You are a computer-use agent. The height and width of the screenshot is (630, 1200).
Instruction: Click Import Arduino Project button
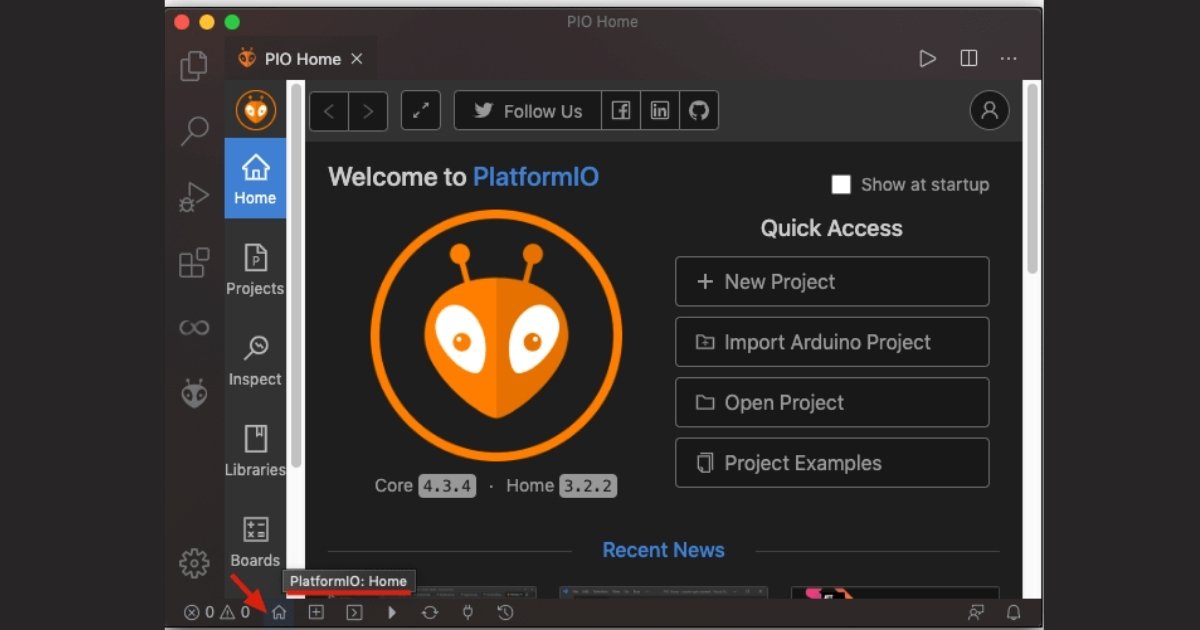click(x=832, y=342)
